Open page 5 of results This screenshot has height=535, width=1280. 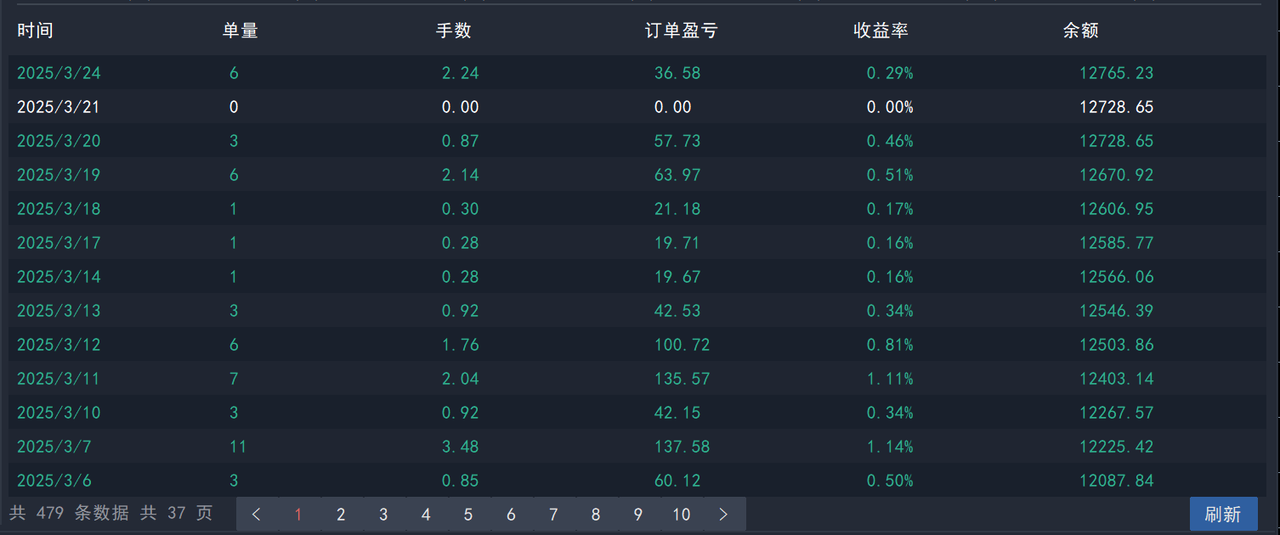468,514
